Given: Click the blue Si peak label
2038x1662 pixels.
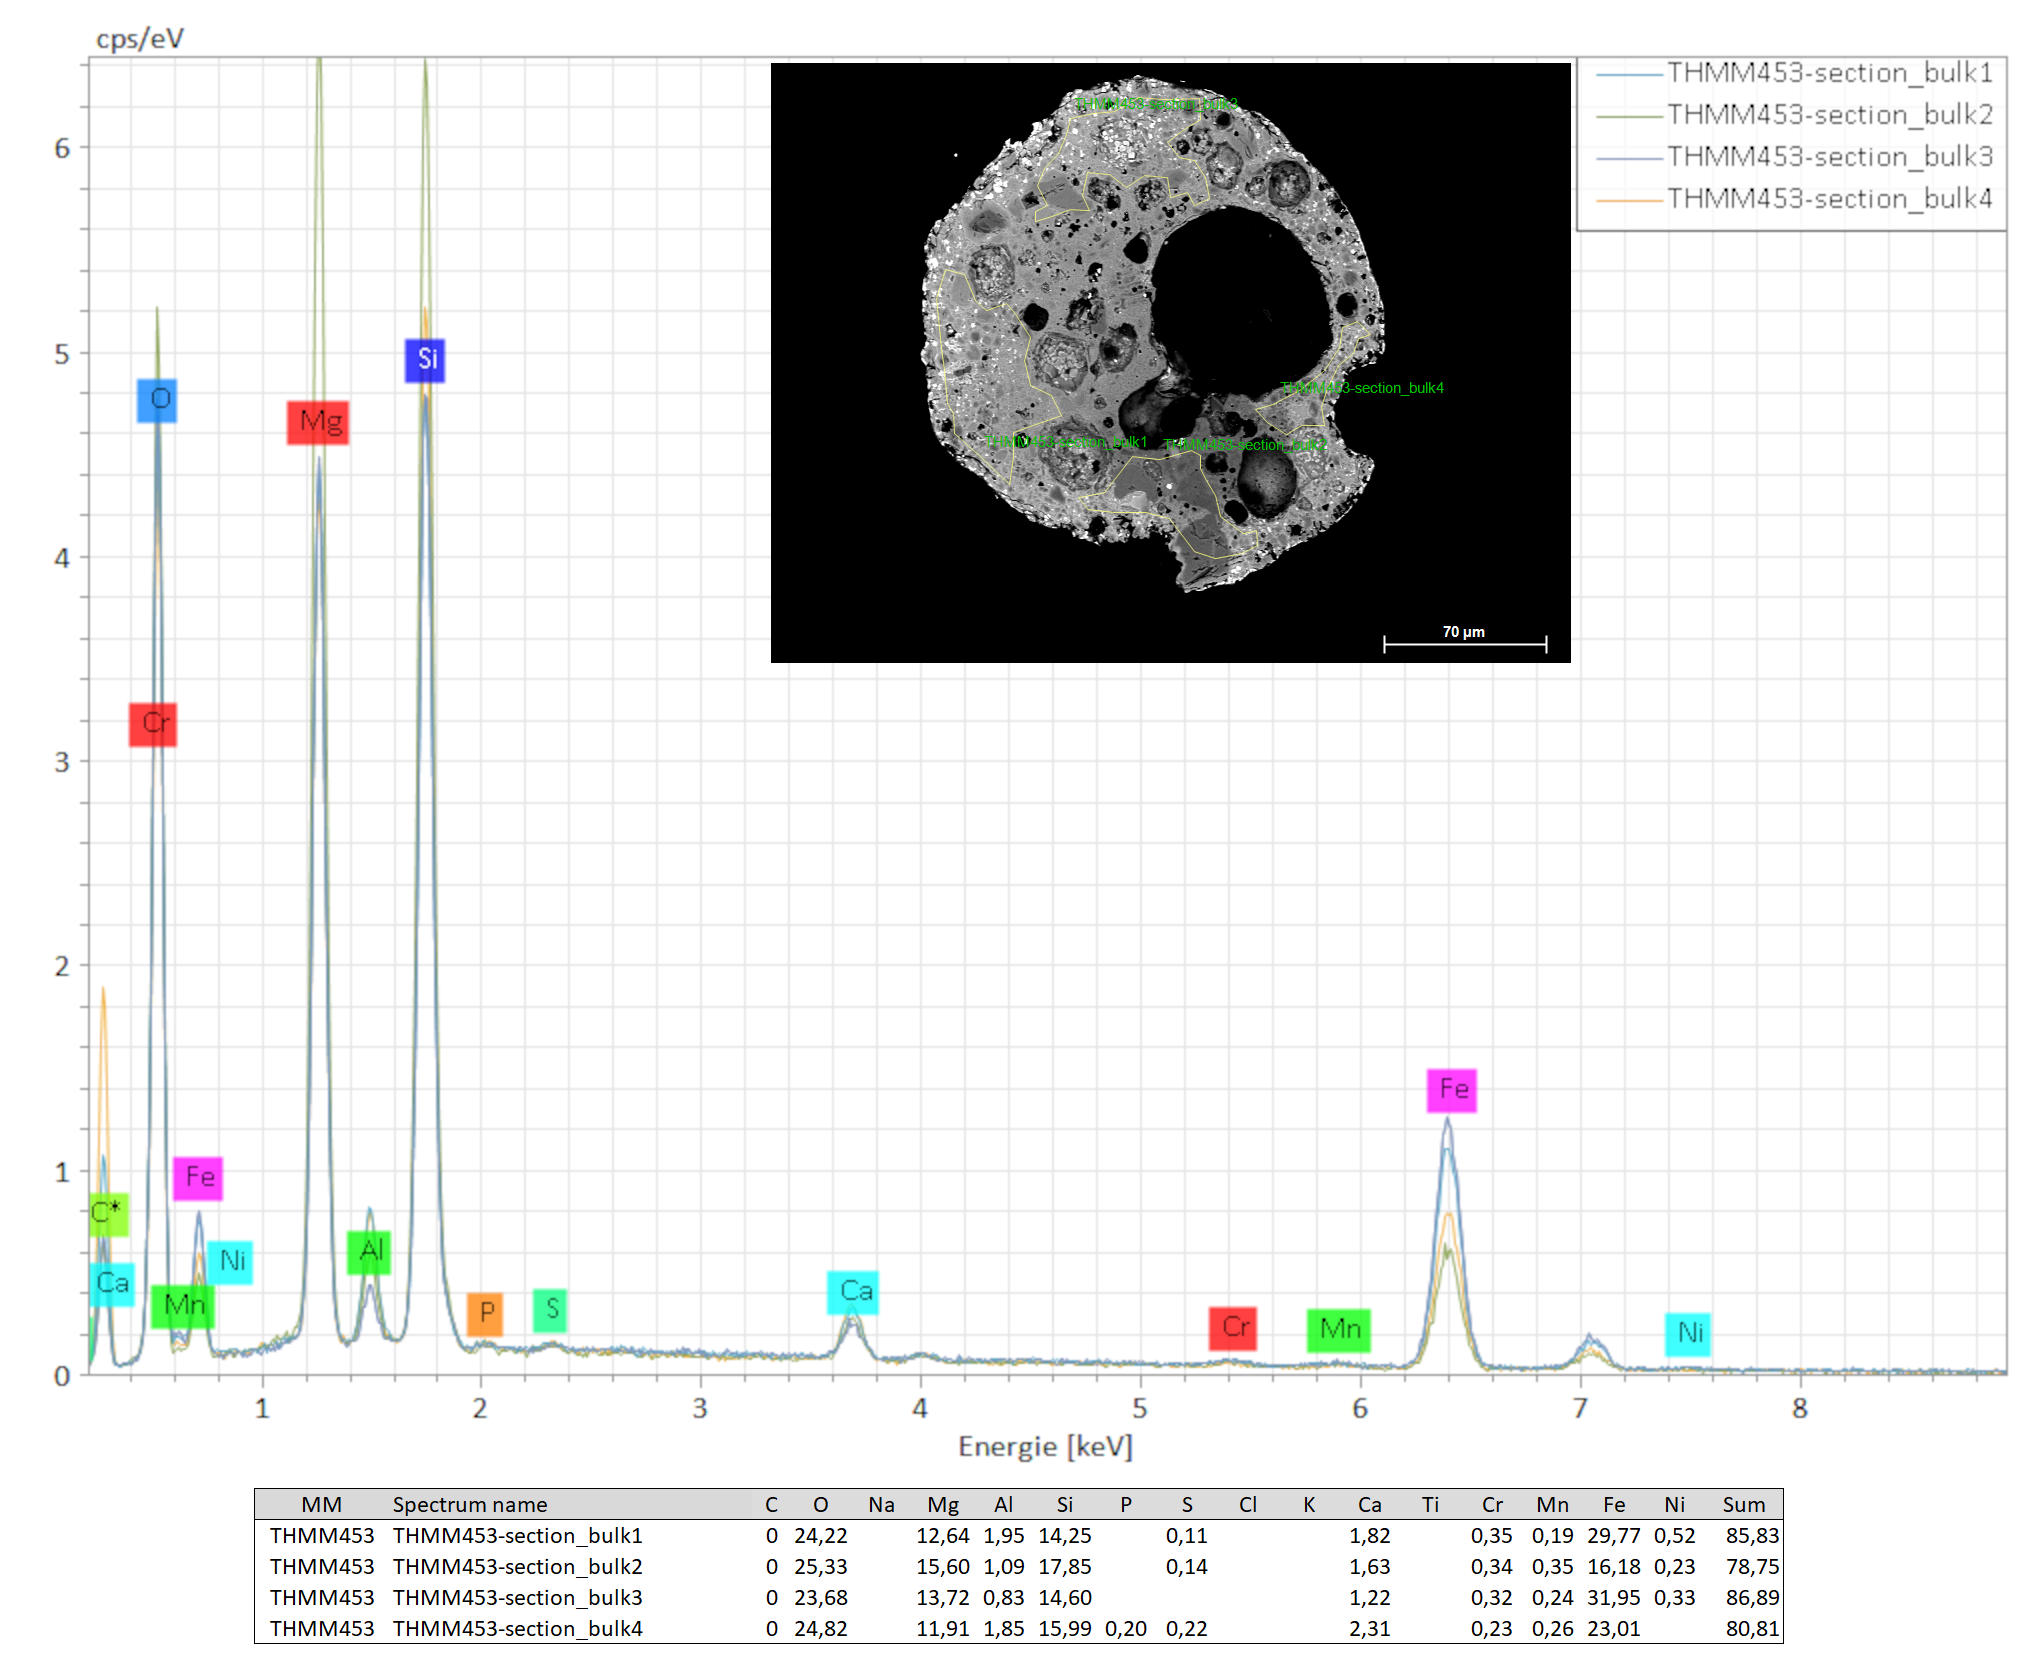Looking at the screenshot, I should point(425,360).
